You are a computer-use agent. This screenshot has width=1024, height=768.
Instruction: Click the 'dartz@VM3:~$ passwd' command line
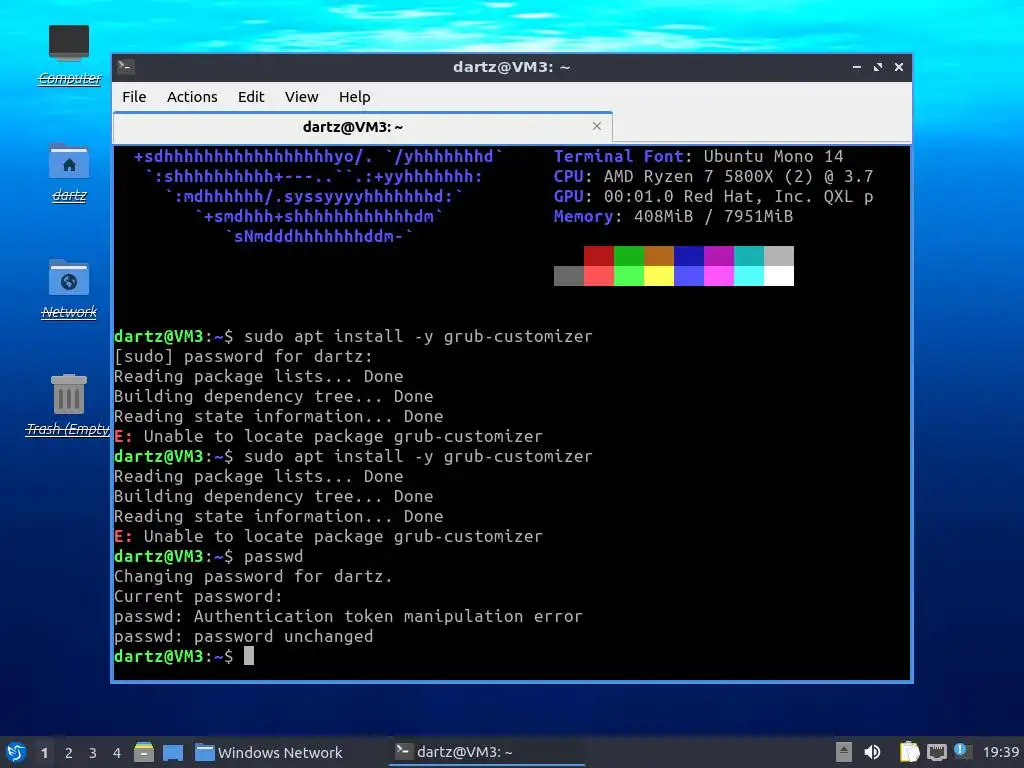point(208,556)
